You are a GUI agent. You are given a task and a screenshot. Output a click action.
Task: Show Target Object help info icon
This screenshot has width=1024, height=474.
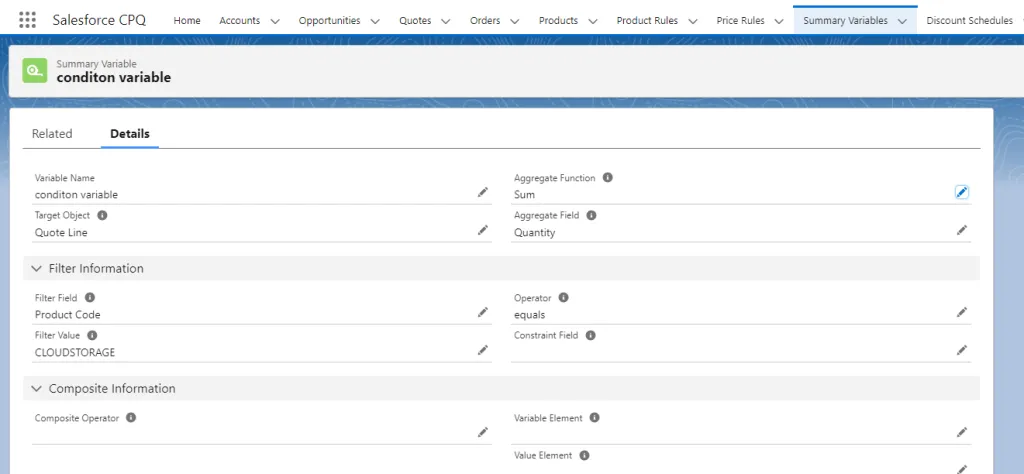(x=102, y=215)
